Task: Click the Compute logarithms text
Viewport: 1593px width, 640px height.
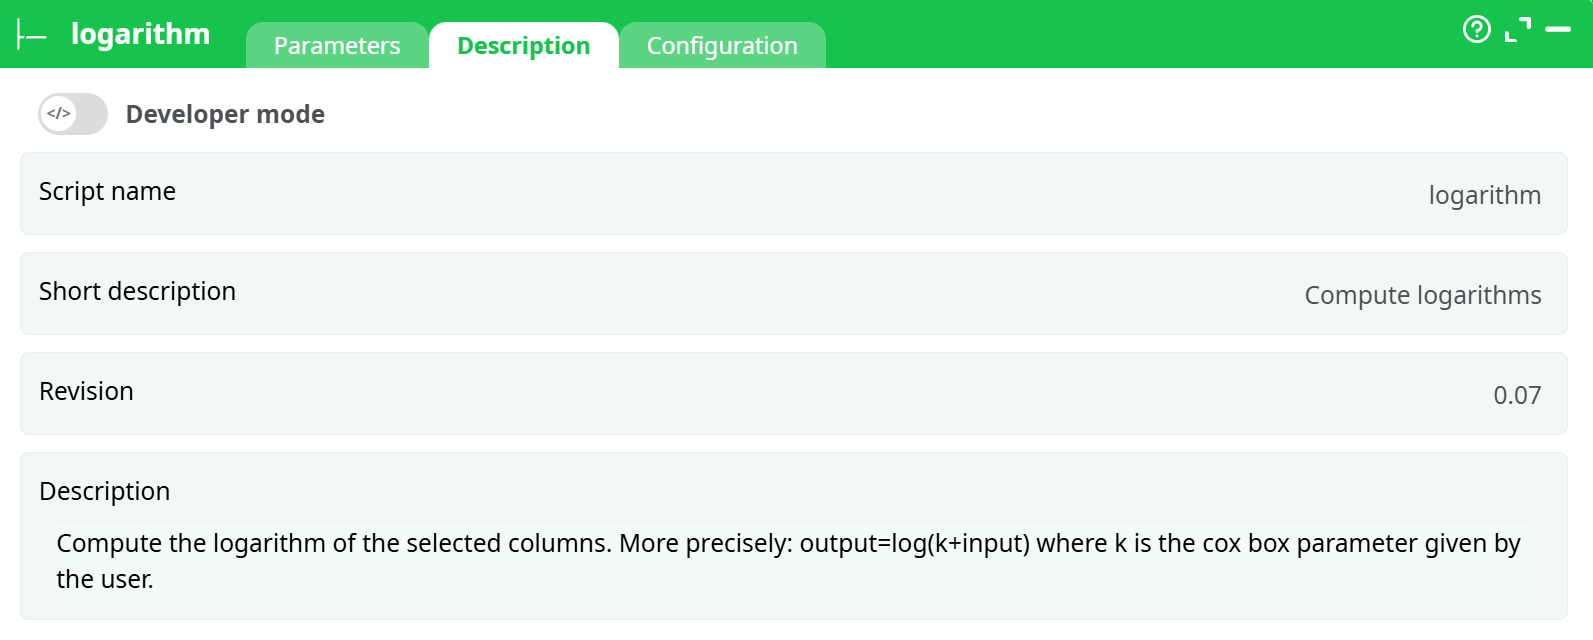Action: 1422,295
